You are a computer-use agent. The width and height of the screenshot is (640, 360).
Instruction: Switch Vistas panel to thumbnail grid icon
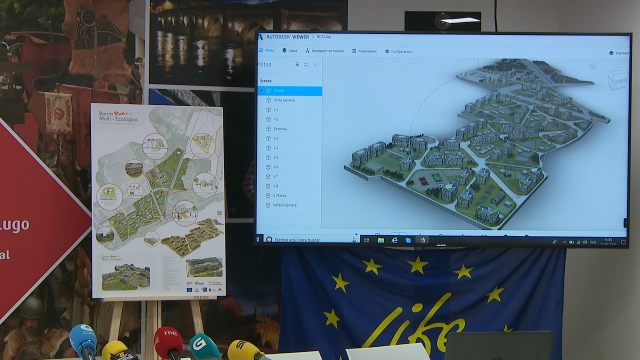tap(306, 64)
